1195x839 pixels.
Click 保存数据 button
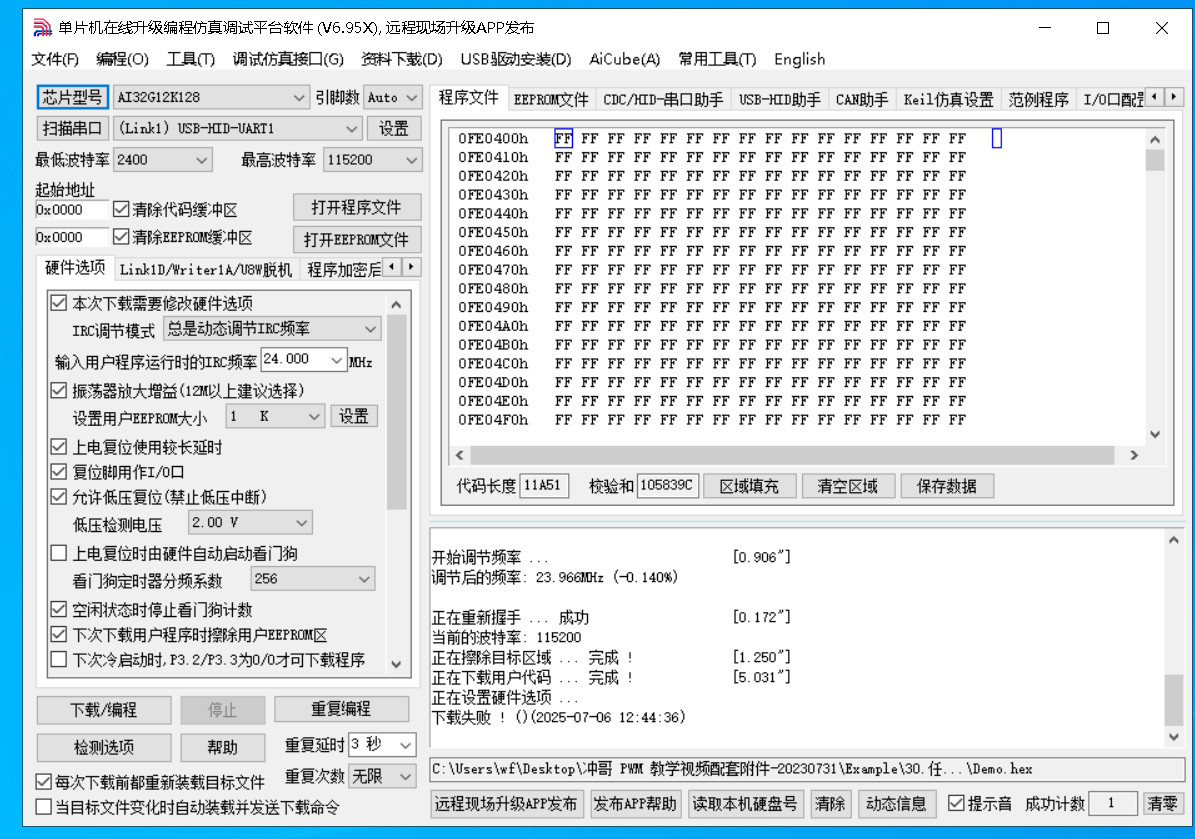947,486
